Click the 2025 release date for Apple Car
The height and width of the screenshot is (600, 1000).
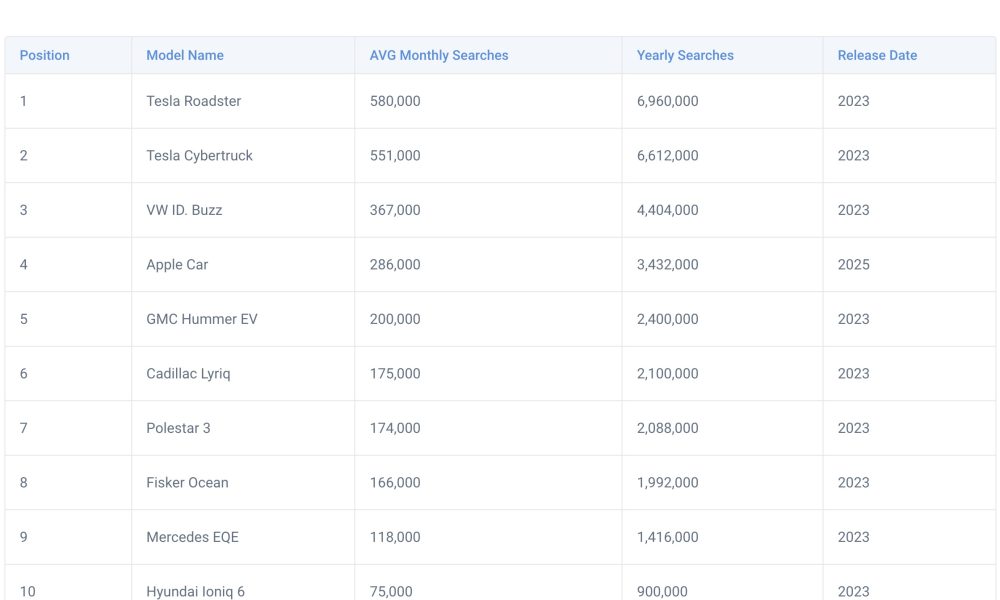853,265
